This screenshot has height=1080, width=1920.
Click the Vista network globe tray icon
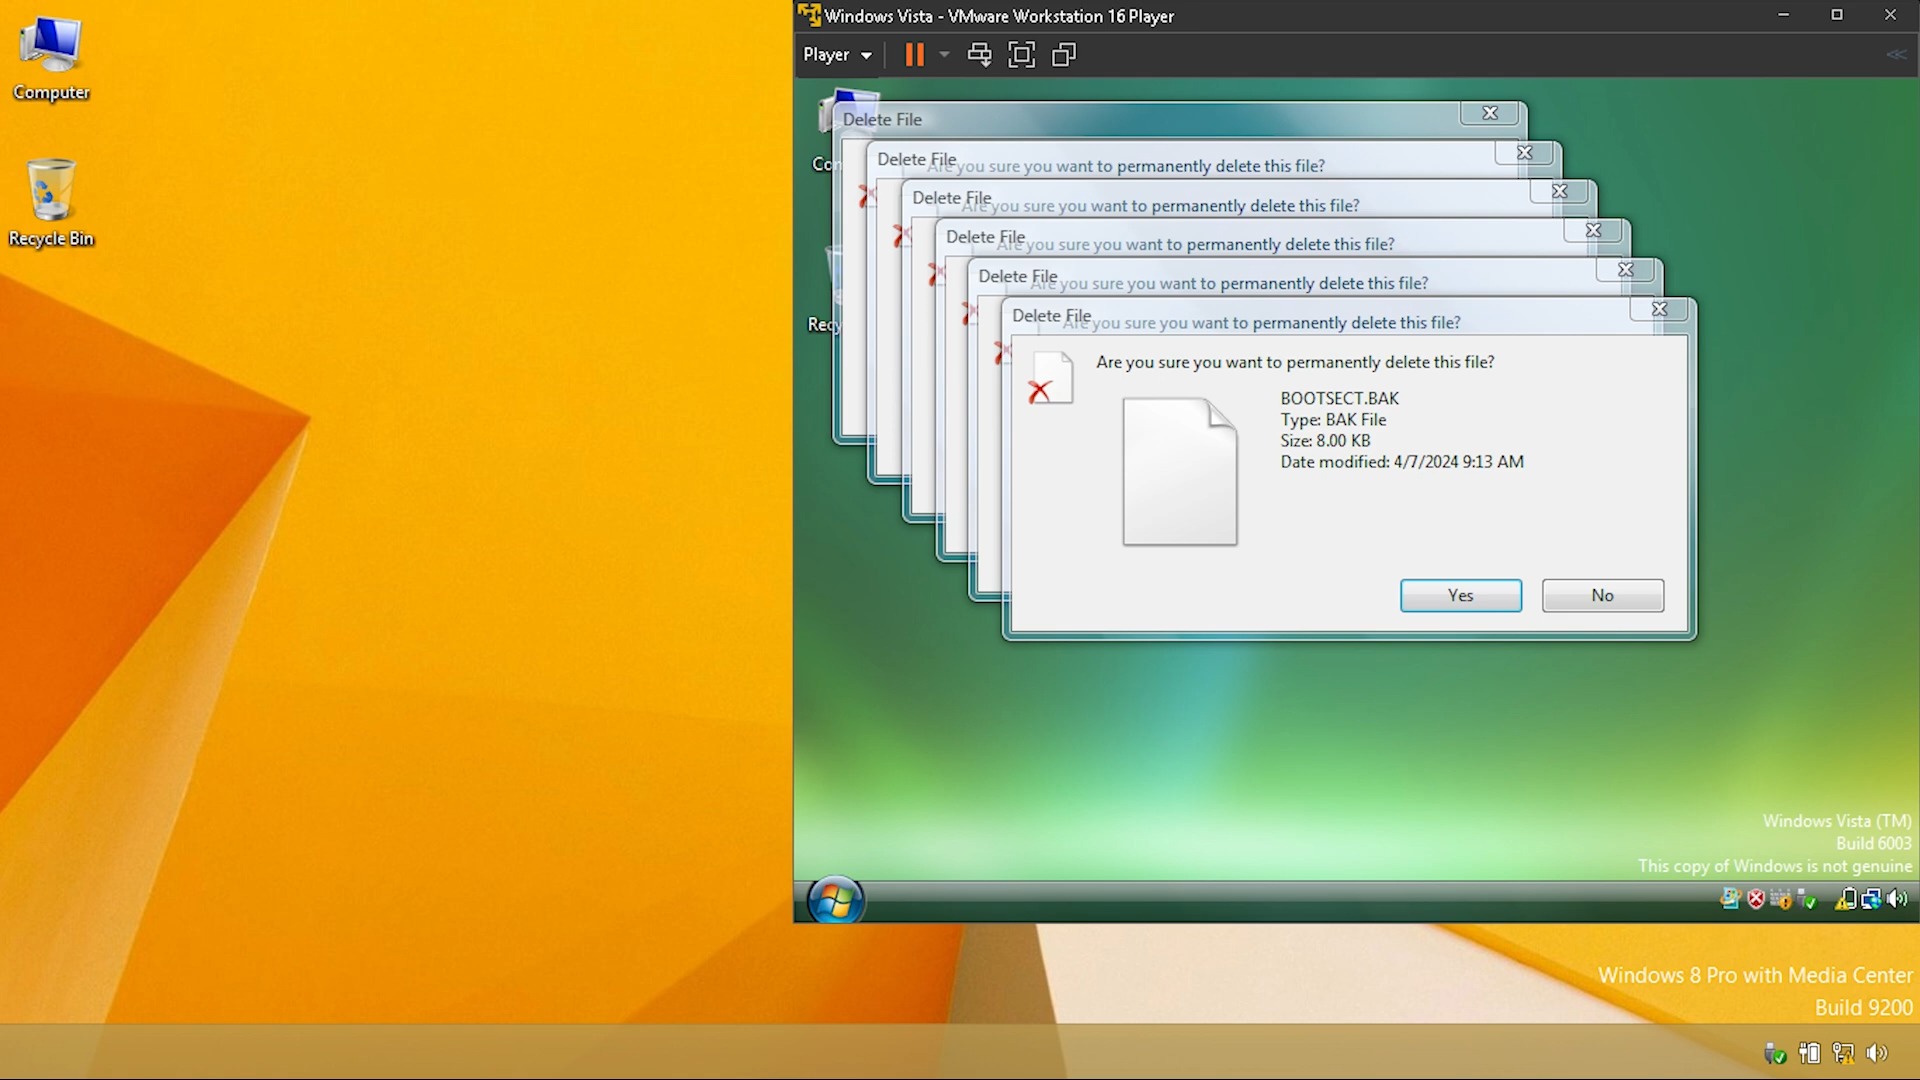pyautogui.click(x=1871, y=899)
